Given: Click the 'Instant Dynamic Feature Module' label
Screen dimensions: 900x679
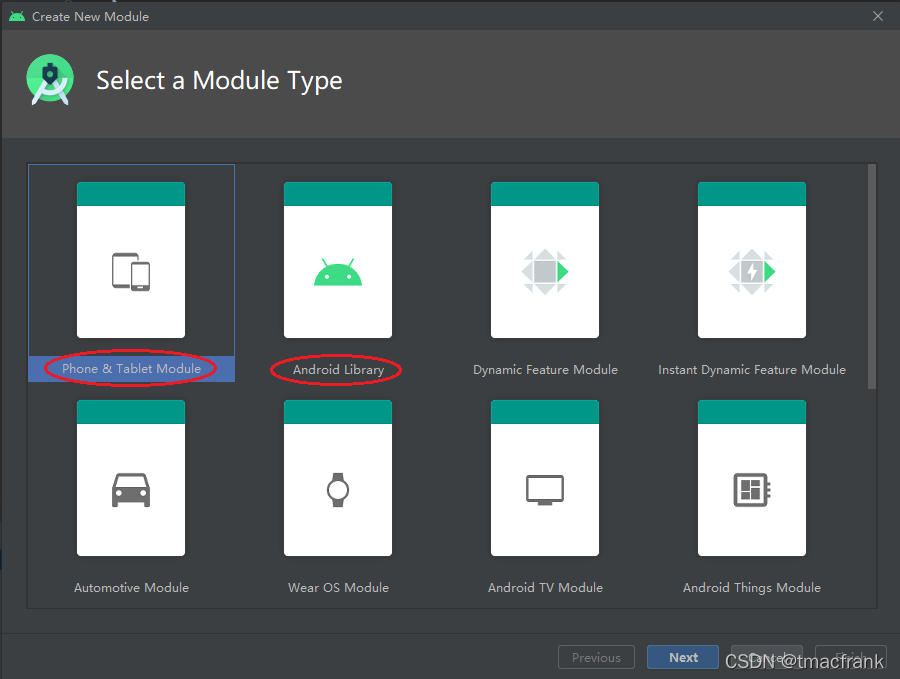Looking at the screenshot, I should (x=752, y=370).
